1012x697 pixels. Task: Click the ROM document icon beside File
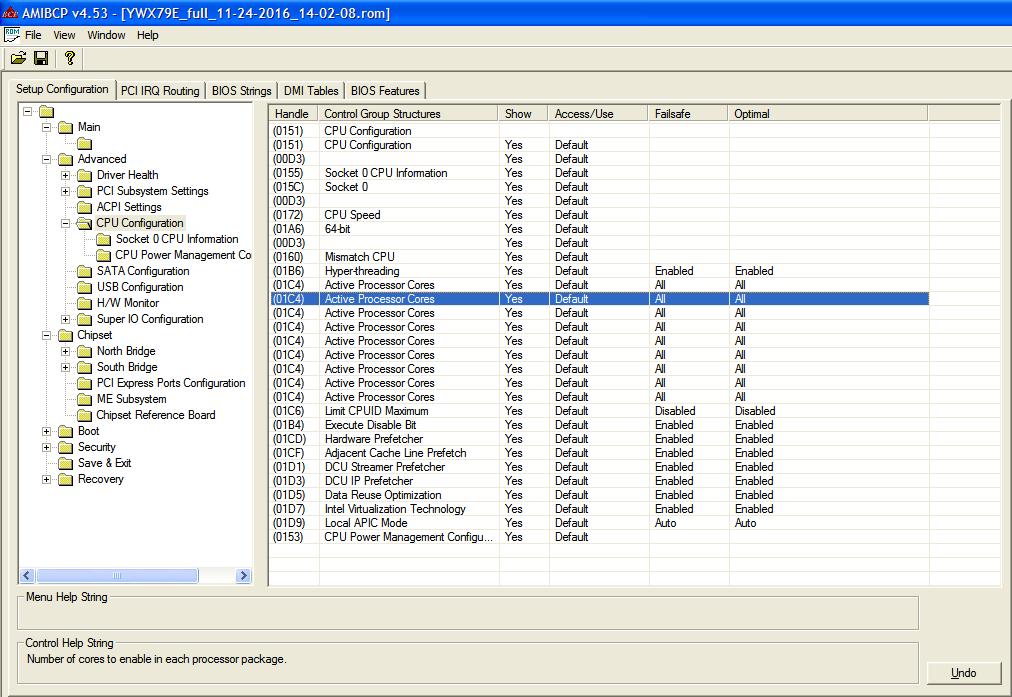point(12,35)
